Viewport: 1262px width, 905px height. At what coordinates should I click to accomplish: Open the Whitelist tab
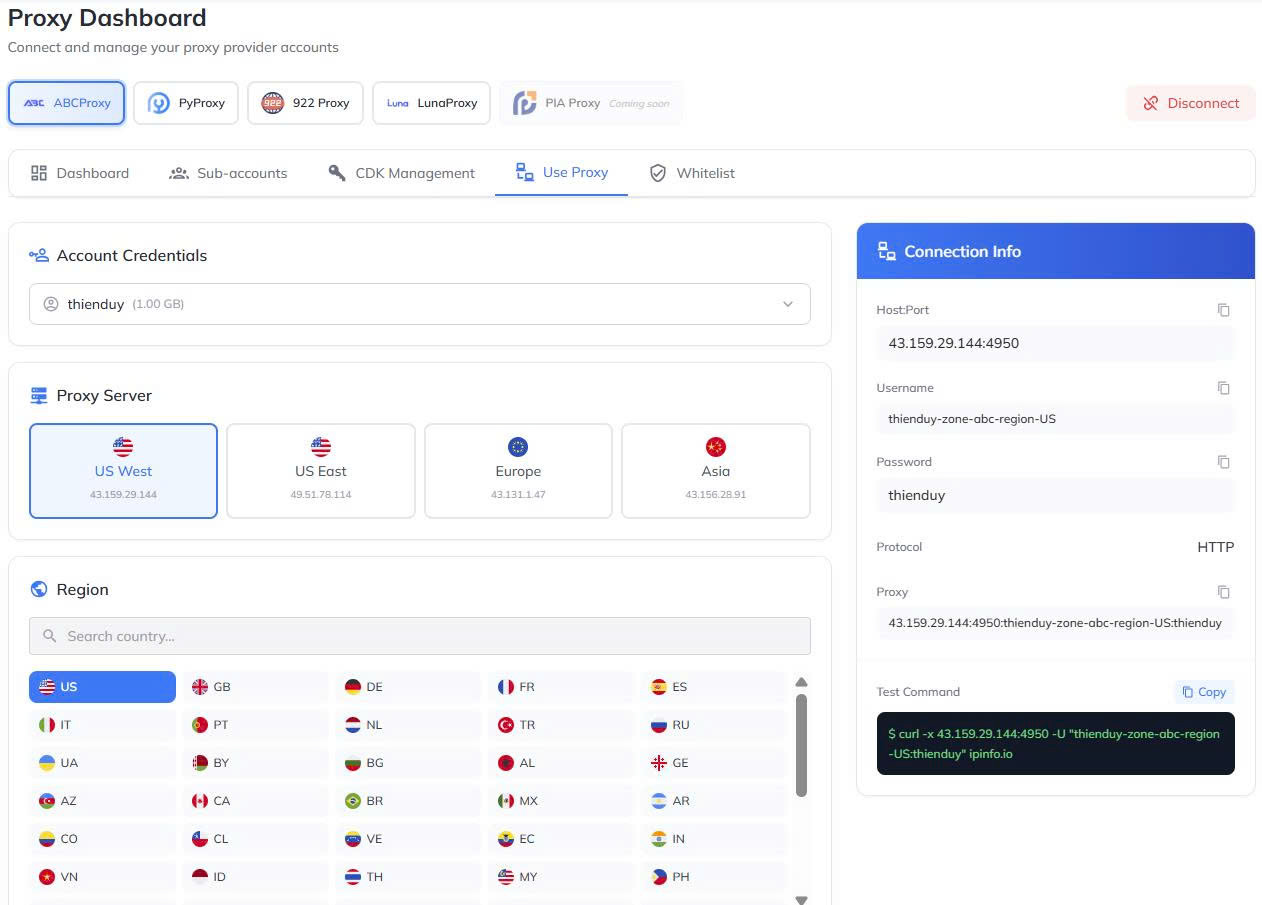(x=692, y=173)
